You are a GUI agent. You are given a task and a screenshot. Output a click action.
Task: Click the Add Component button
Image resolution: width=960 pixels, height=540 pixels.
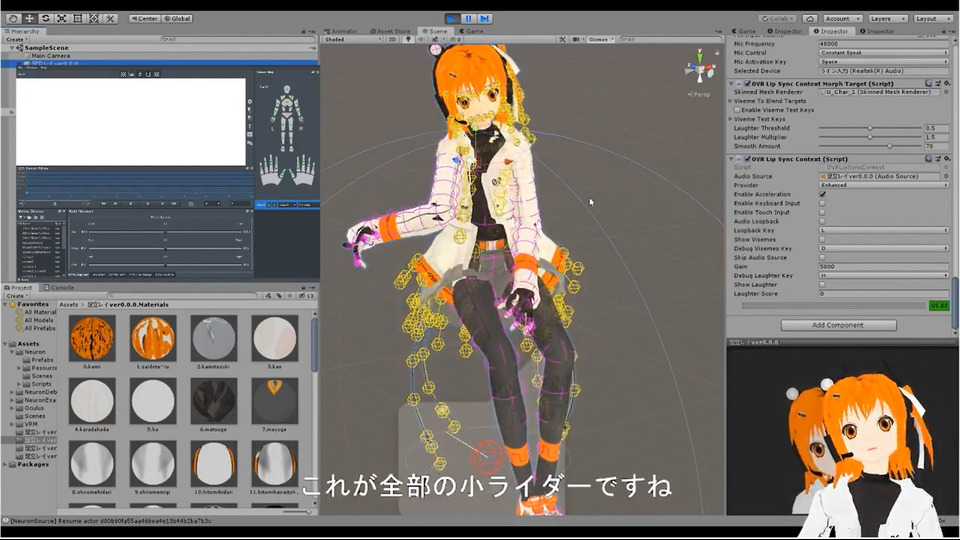pyautogui.click(x=838, y=325)
